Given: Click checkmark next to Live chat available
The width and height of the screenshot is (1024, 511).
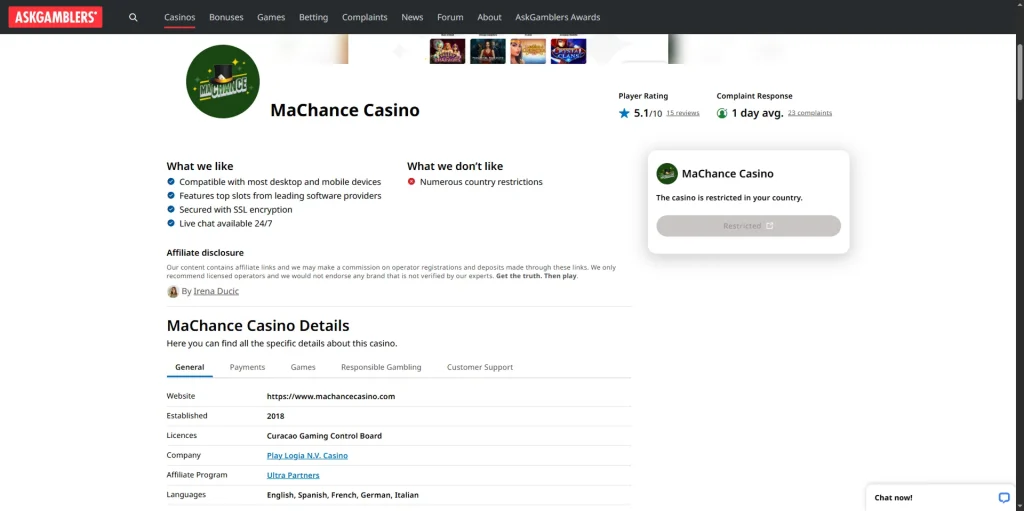Looking at the screenshot, I should point(171,223).
